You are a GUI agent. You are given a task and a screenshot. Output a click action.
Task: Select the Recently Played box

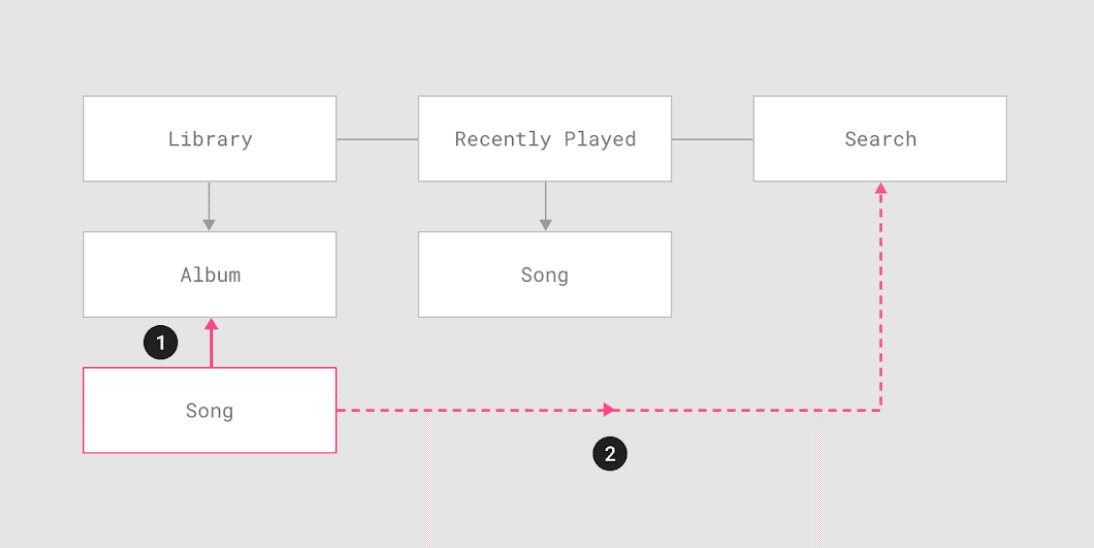(x=545, y=139)
